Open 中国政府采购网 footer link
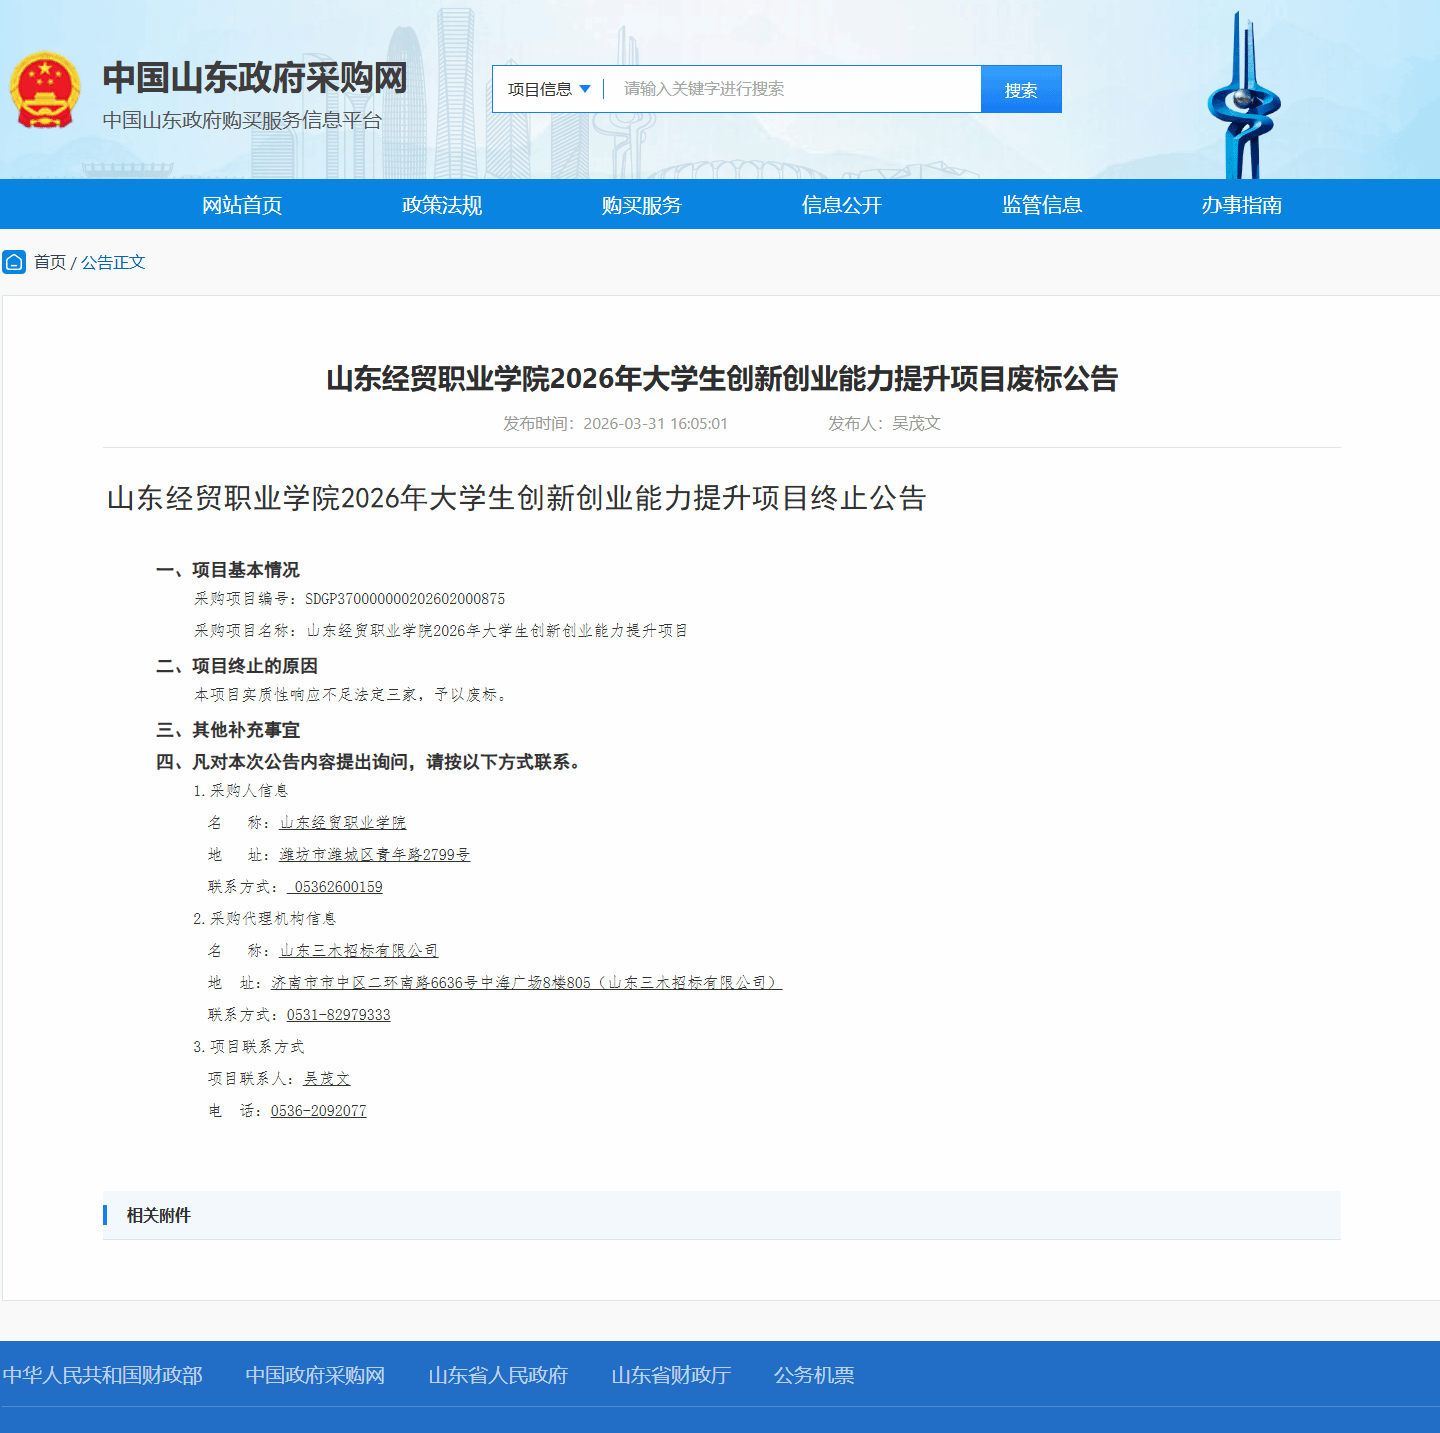The height and width of the screenshot is (1433, 1440). (315, 1375)
